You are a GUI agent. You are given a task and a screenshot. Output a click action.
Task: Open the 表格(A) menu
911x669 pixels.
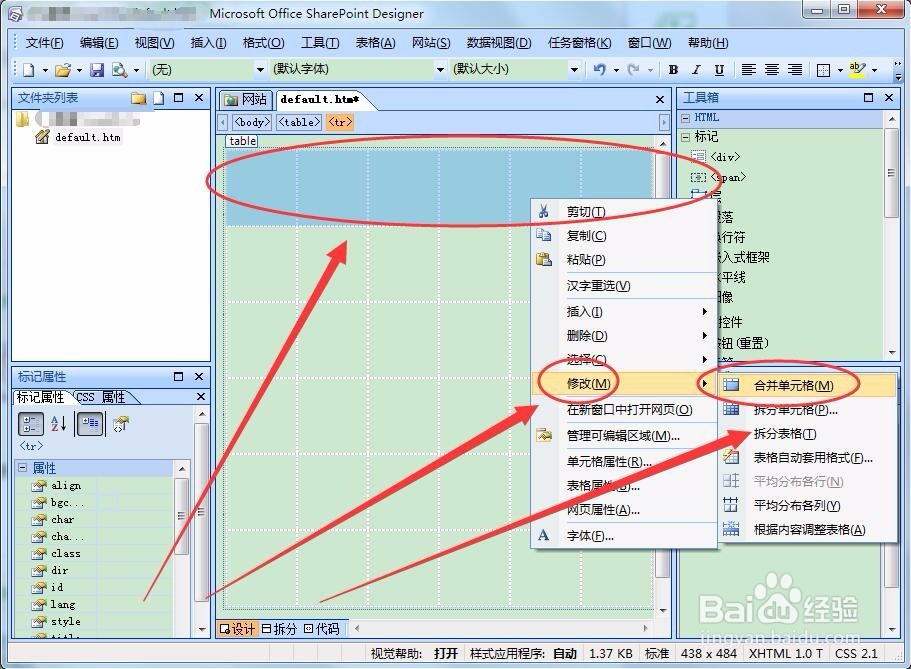click(x=375, y=43)
